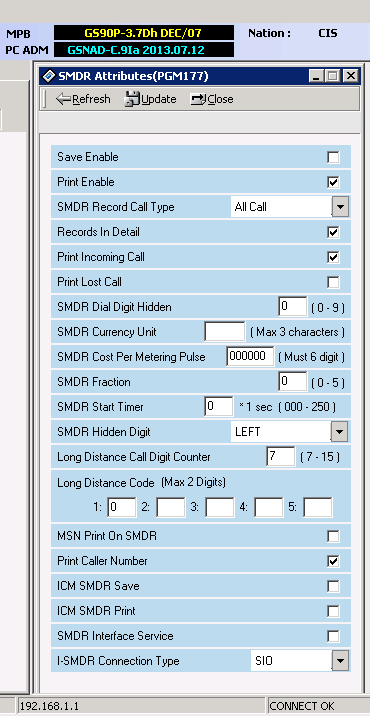Click the SMDR Dial Digit Hidden field
The height and width of the screenshot is (716, 376).
[293, 306]
